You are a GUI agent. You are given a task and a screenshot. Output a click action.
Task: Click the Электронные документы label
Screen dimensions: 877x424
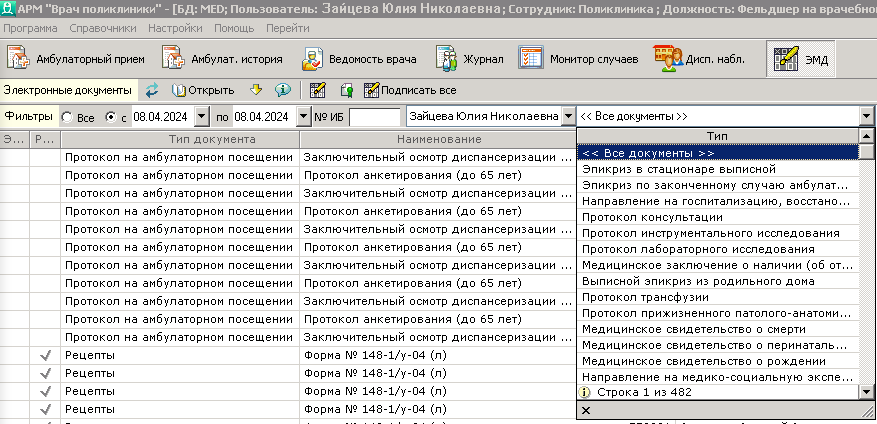(67, 90)
